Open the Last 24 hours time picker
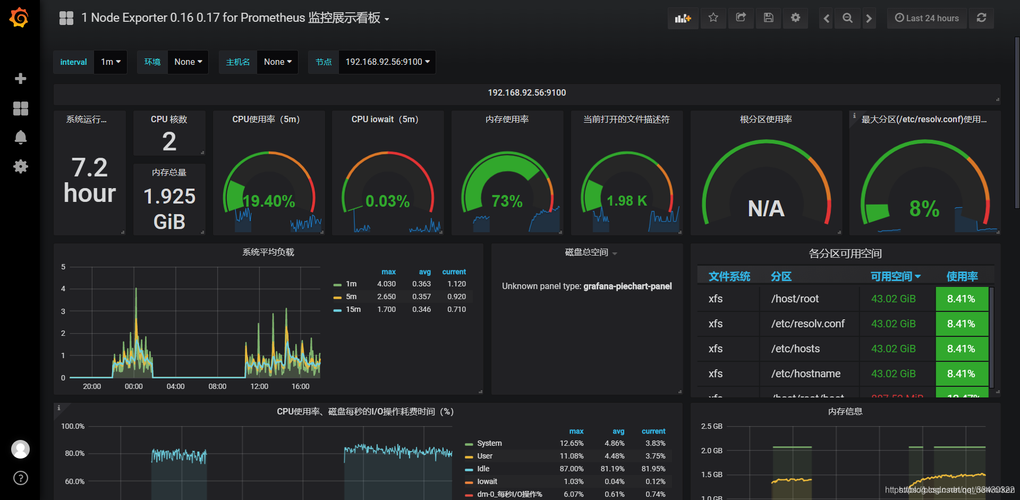The image size is (1020, 500). 927,18
